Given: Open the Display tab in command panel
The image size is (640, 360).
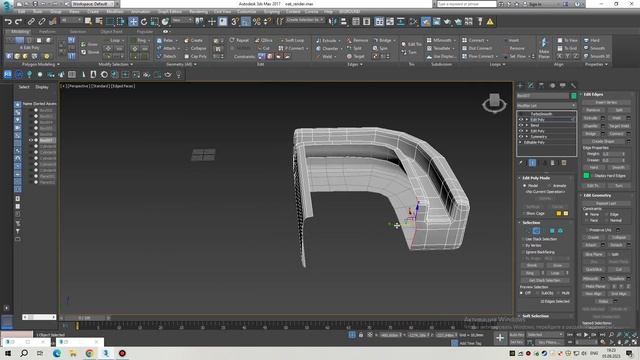Looking at the screenshot, I should (x=562, y=85).
